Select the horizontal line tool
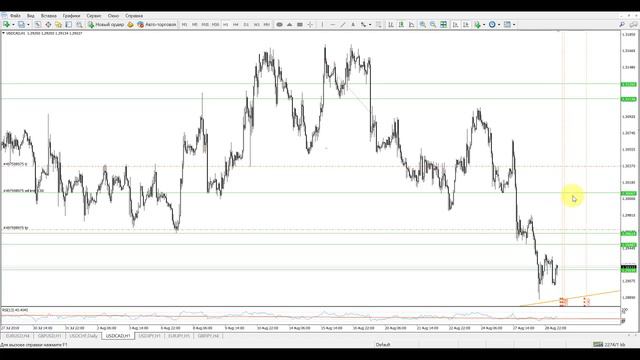 tap(333, 24)
